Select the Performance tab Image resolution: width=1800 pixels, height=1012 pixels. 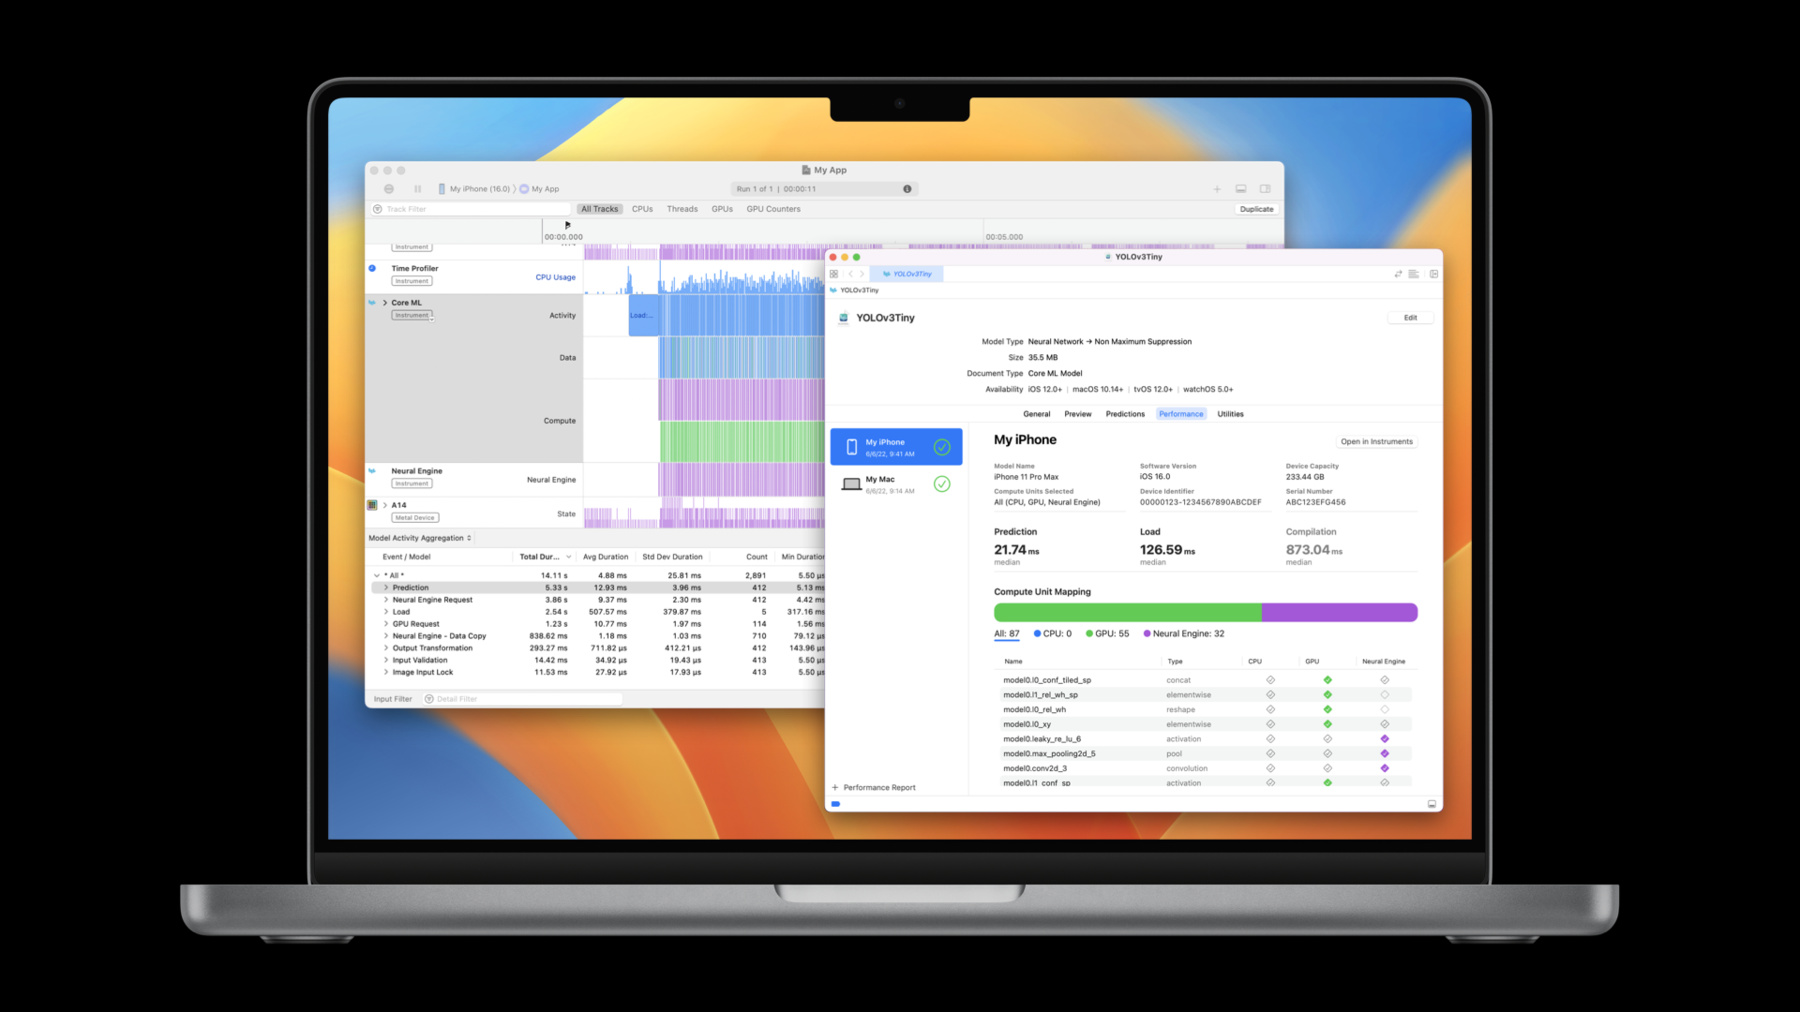1181,414
